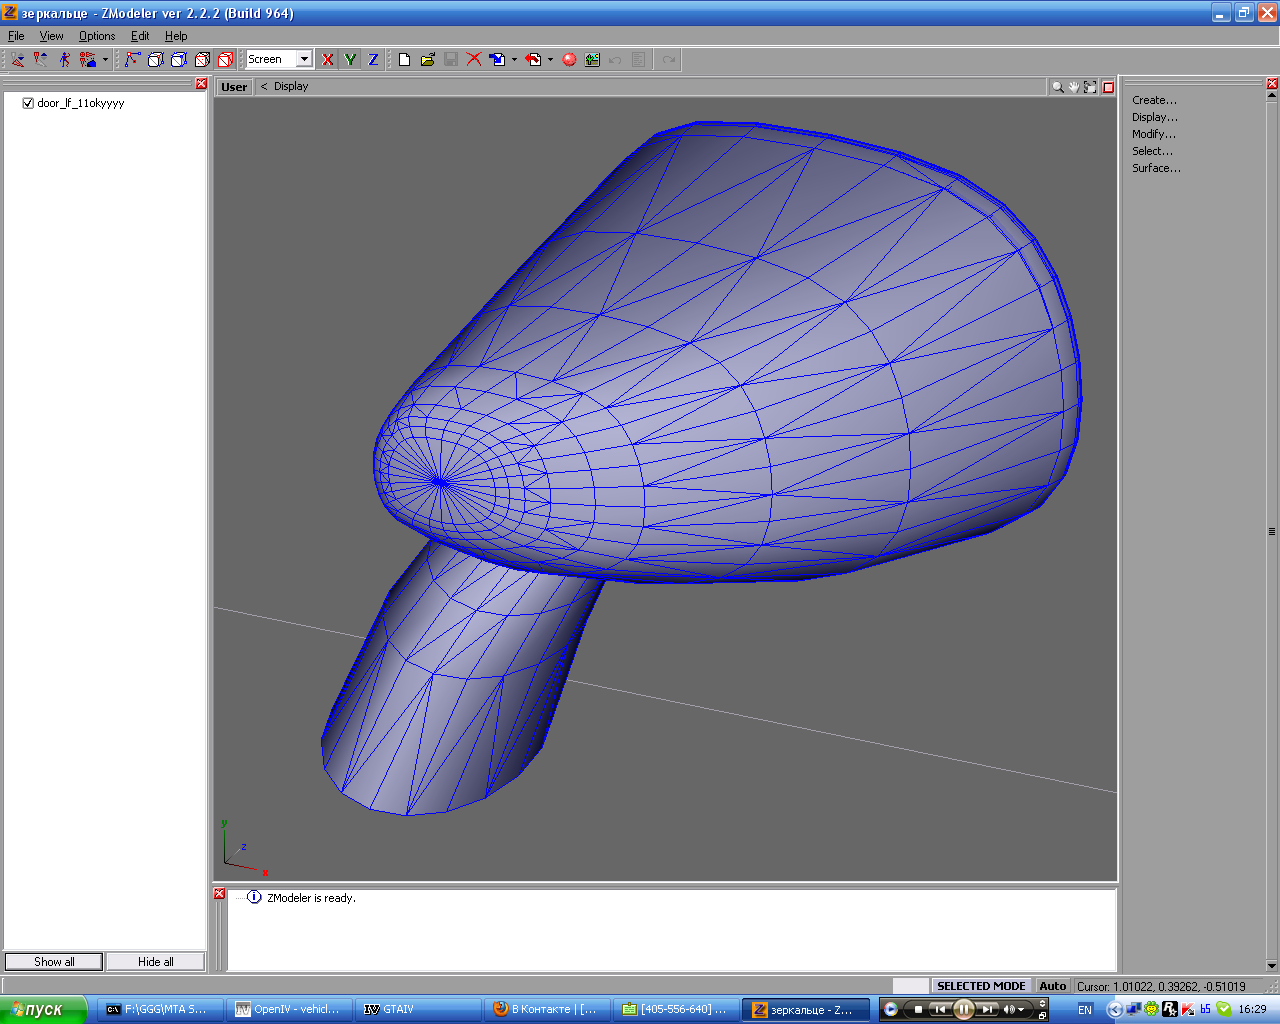Click the Show all button
Viewport: 1280px width, 1024px height.
pyautogui.click(x=54, y=962)
